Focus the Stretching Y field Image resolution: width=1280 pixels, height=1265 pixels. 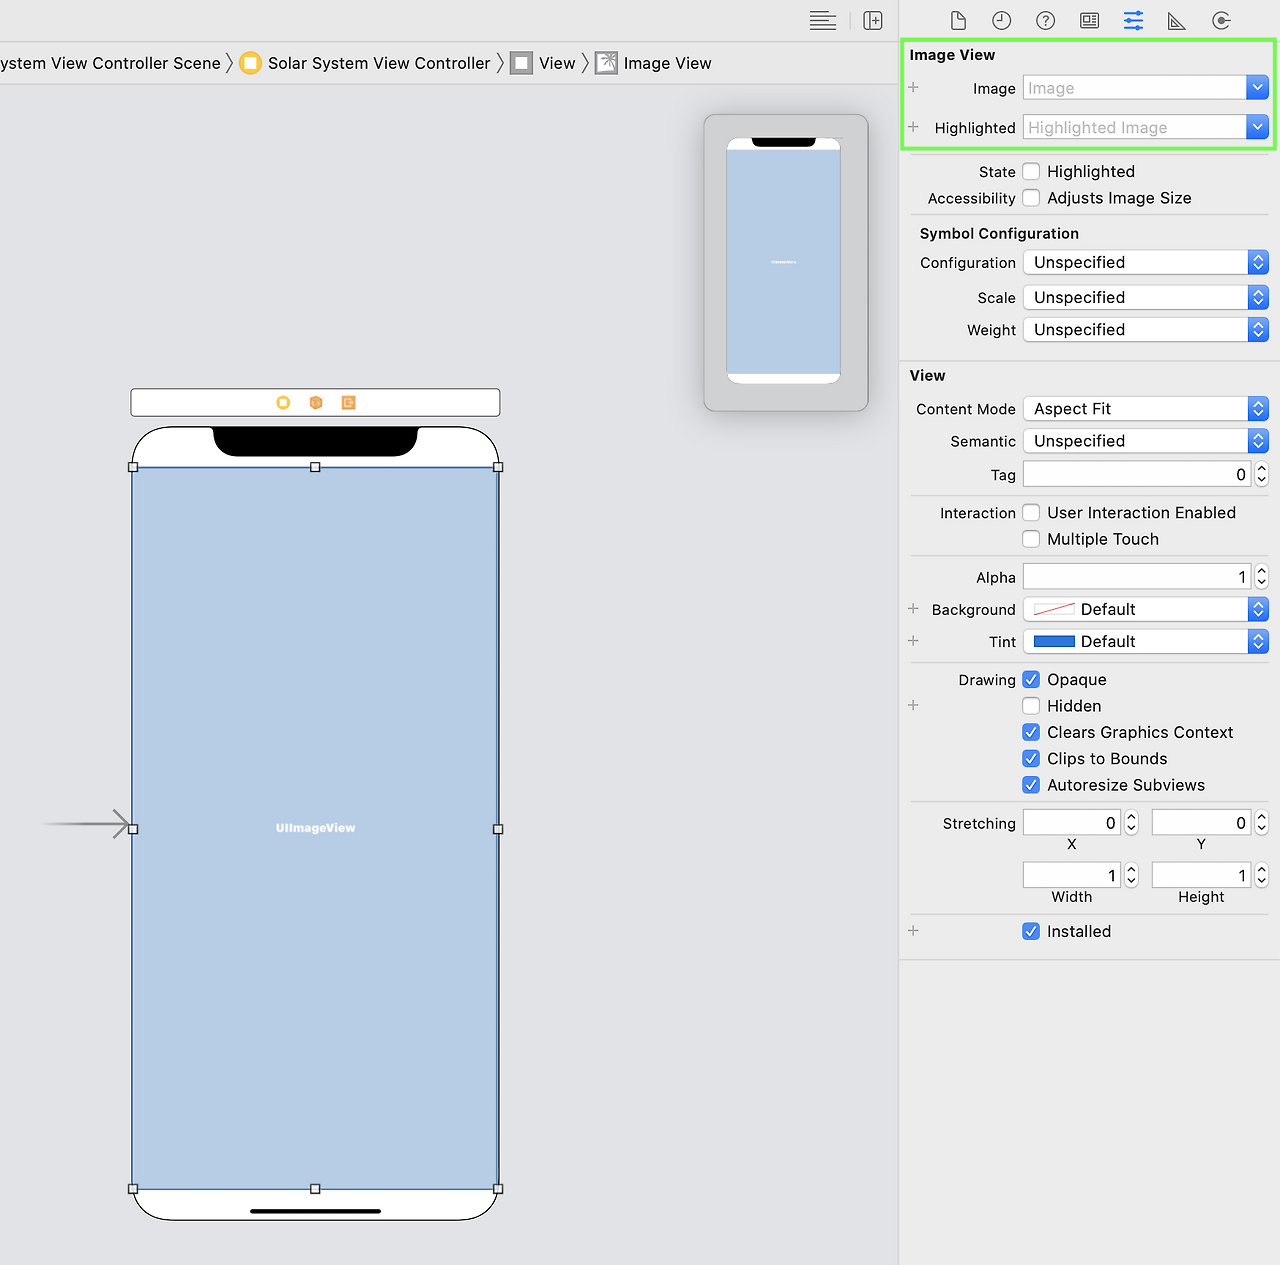point(1202,823)
